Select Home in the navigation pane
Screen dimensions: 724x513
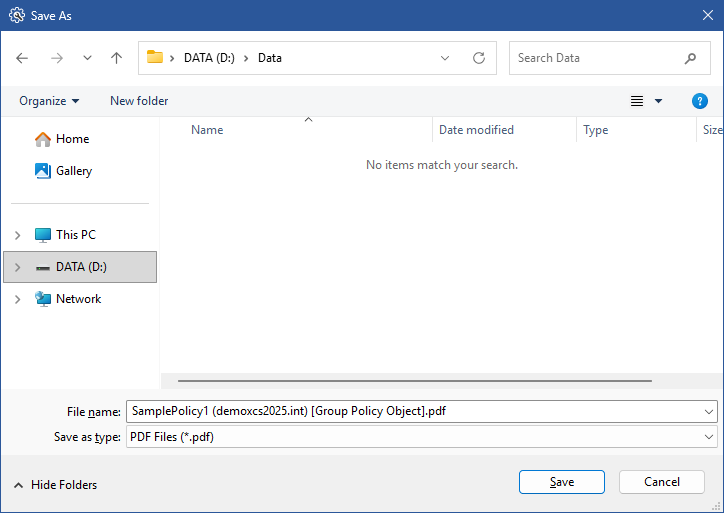(x=72, y=139)
